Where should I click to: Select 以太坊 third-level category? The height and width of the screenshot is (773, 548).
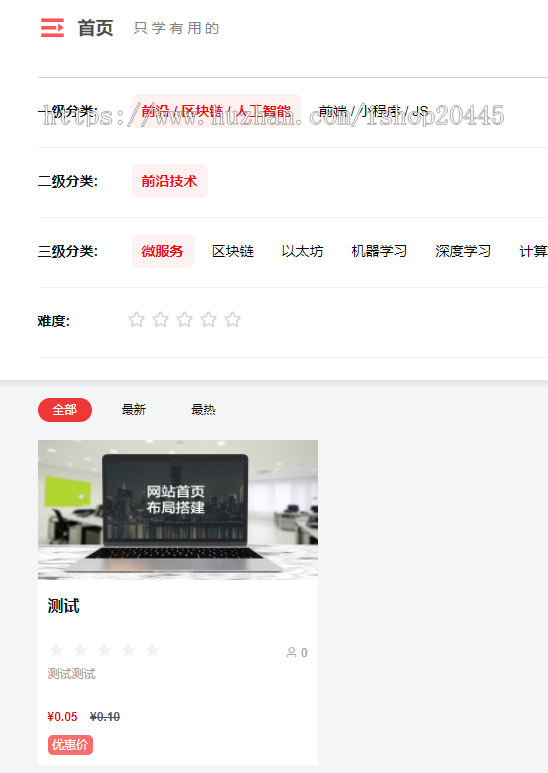(302, 251)
